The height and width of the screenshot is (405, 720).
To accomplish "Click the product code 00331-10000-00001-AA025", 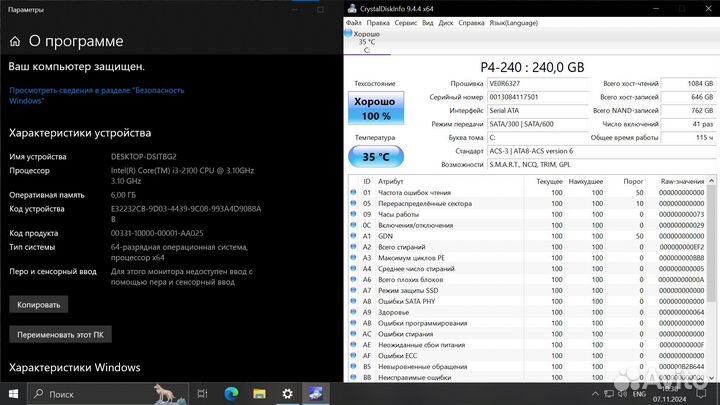I will [x=157, y=233].
